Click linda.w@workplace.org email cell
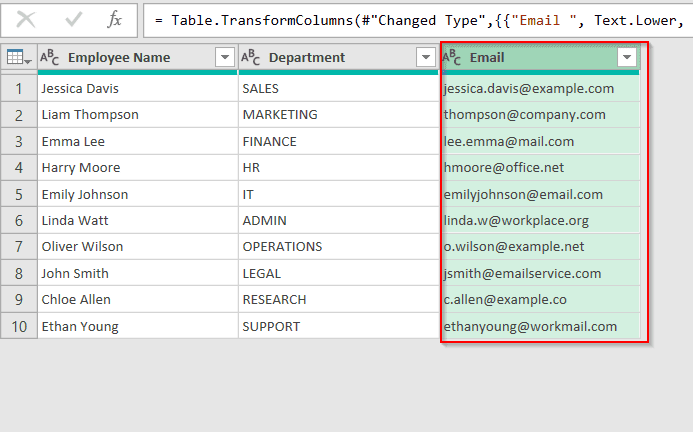The width and height of the screenshot is (693, 432). (x=540, y=220)
